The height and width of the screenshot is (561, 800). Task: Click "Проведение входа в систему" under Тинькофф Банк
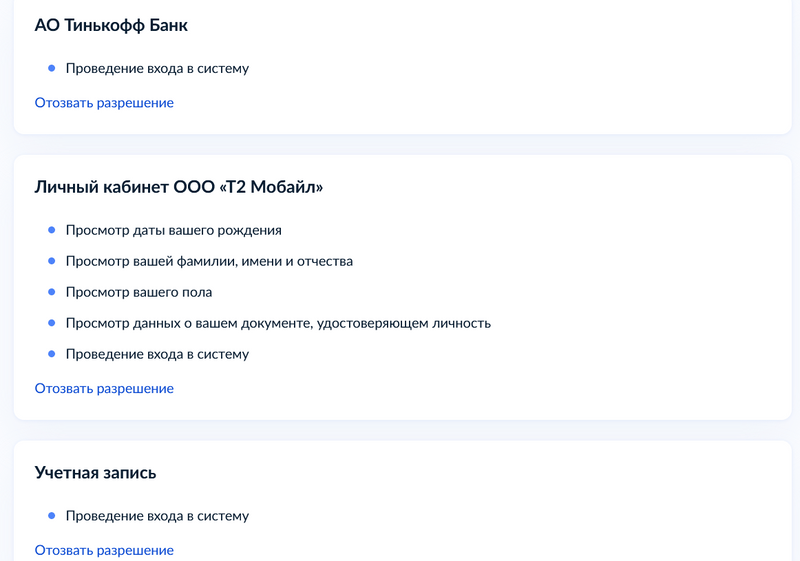(x=157, y=69)
